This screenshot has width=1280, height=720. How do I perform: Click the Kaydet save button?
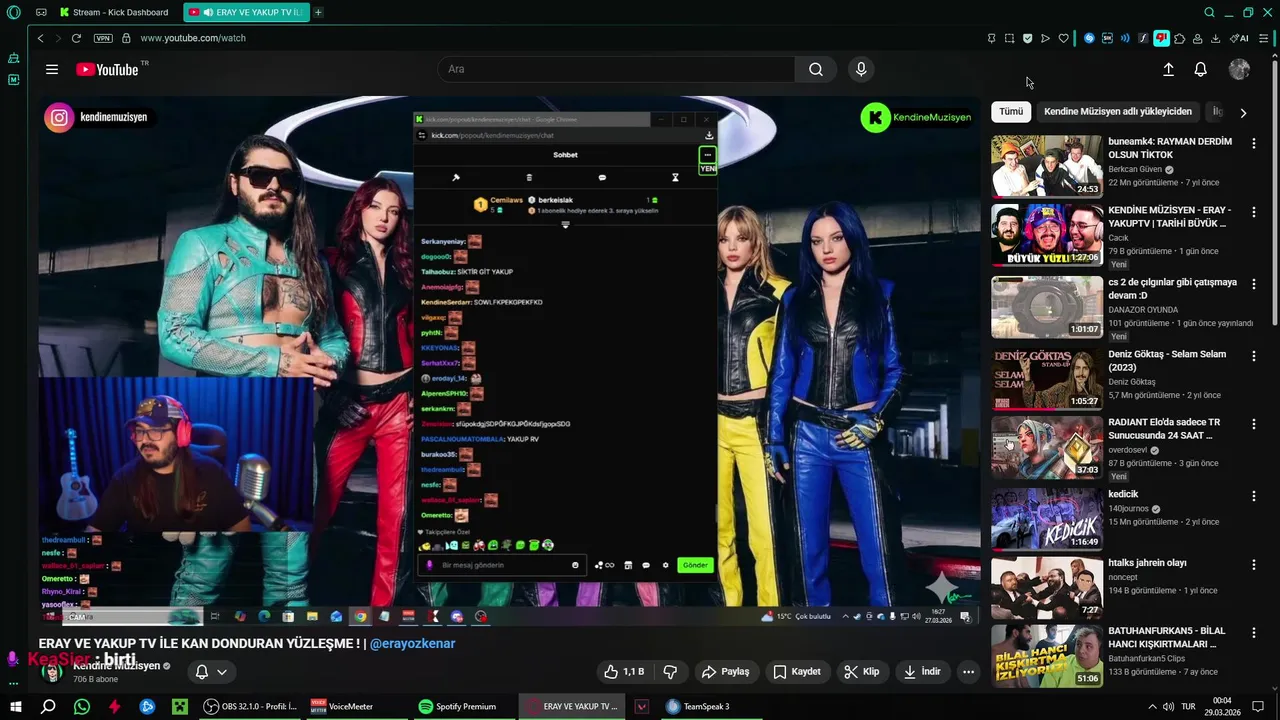(x=797, y=672)
